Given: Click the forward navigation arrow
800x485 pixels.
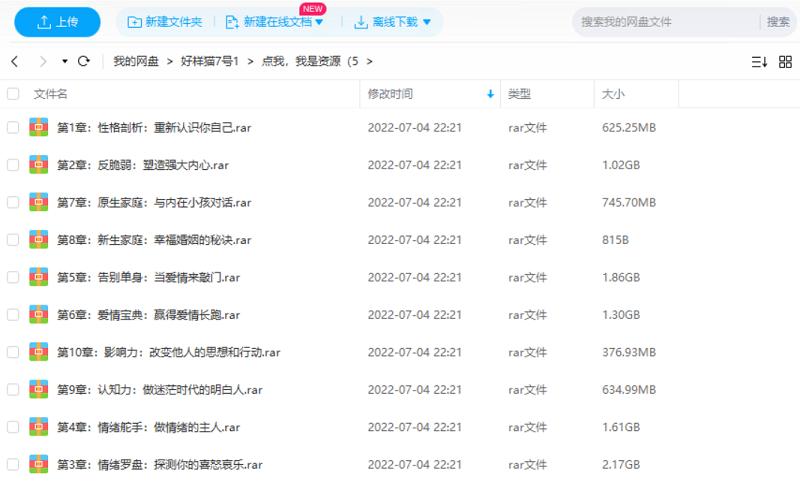Looking at the screenshot, I should click(x=41, y=61).
